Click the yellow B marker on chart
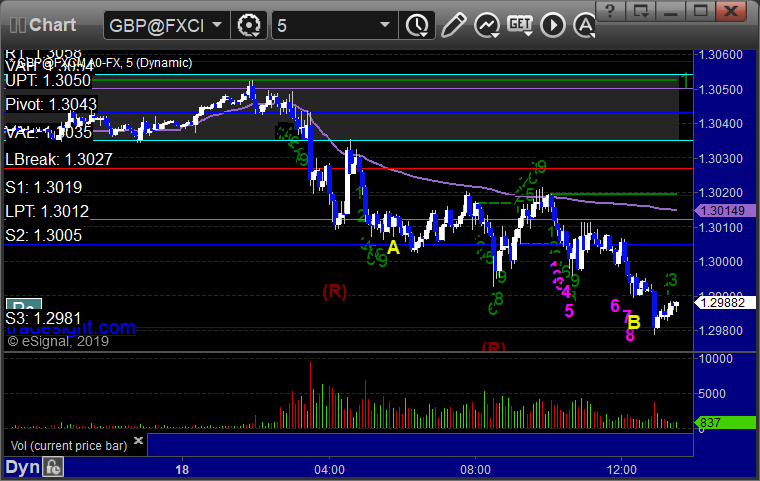 (634, 321)
